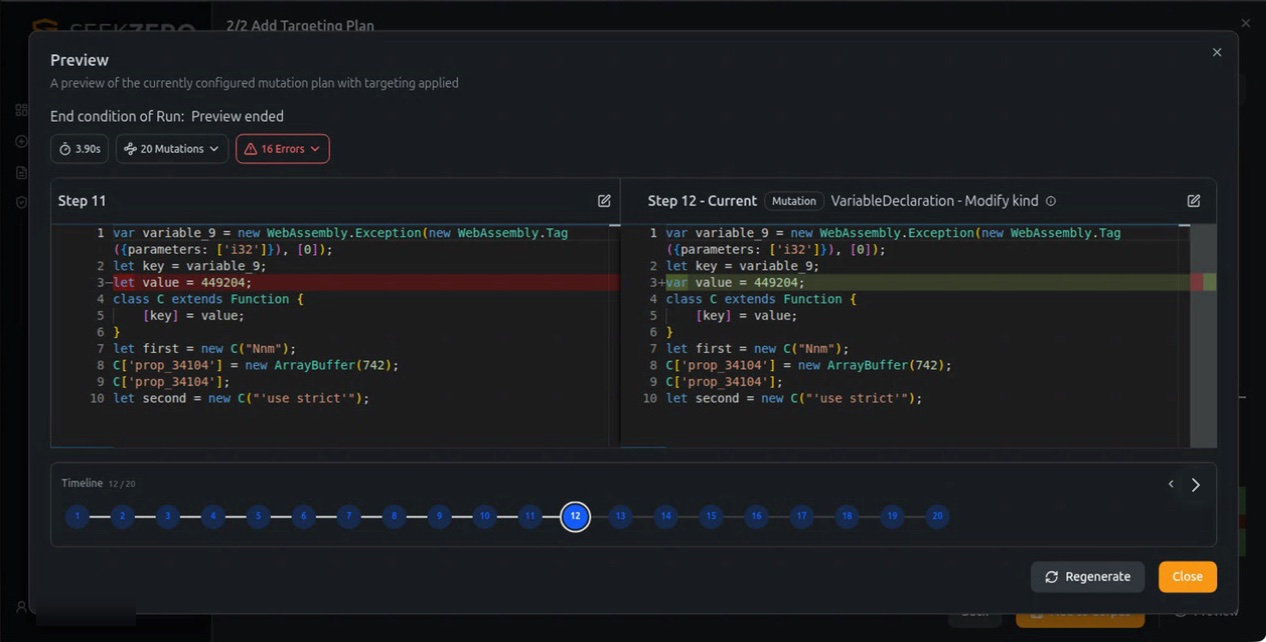The image size is (1266, 642).
Task: Select current timeline step 12
Action: pyautogui.click(x=575, y=517)
